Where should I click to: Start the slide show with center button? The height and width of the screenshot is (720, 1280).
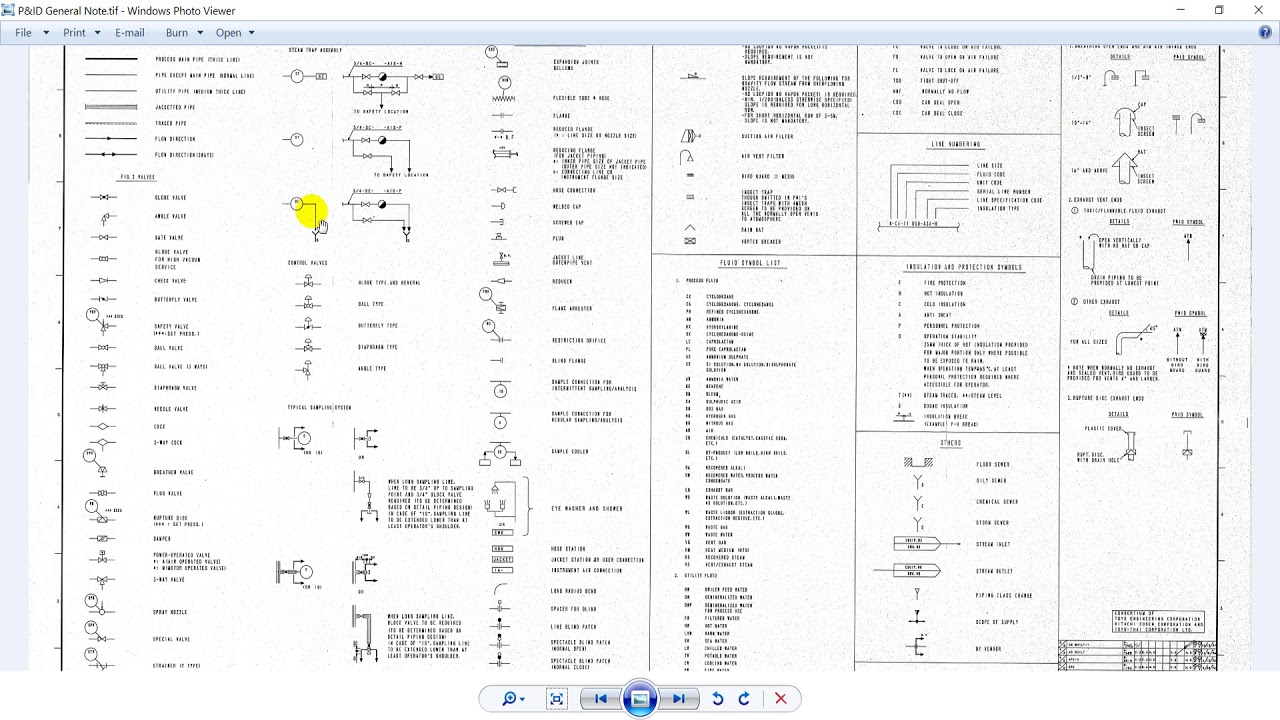pyautogui.click(x=640, y=698)
